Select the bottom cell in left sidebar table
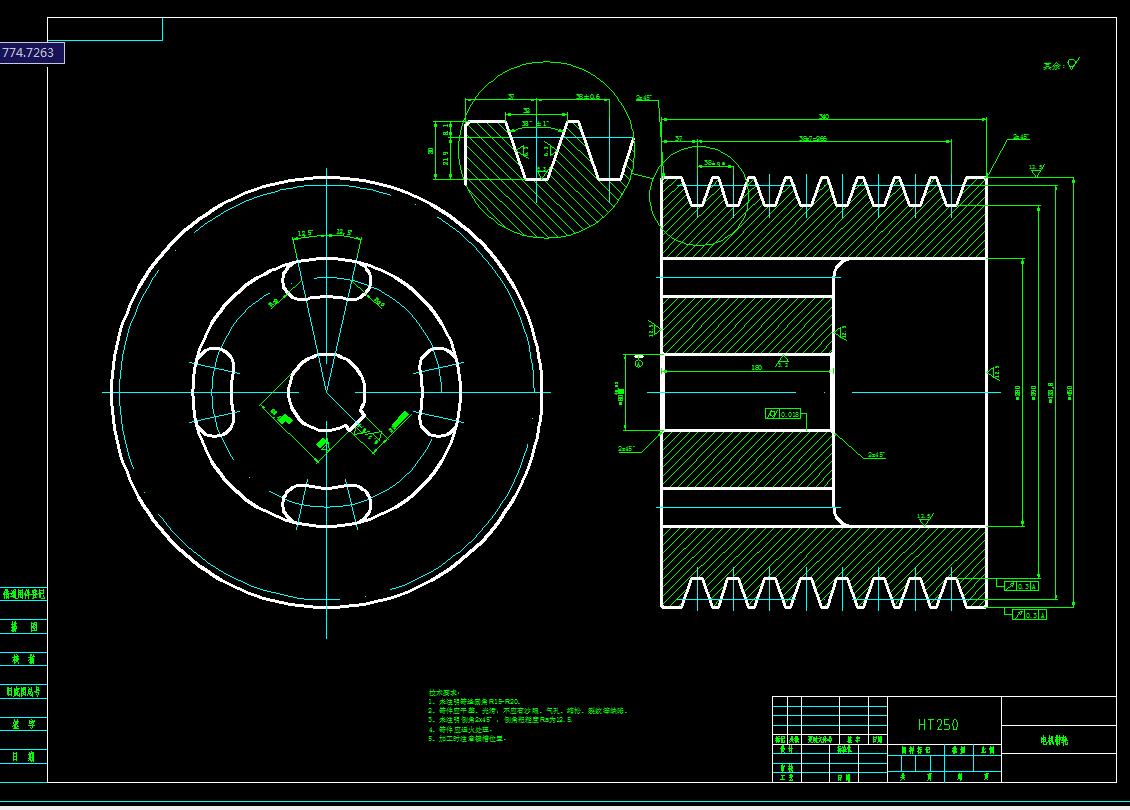Image resolution: width=1130 pixels, height=810 pixels. point(24,757)
